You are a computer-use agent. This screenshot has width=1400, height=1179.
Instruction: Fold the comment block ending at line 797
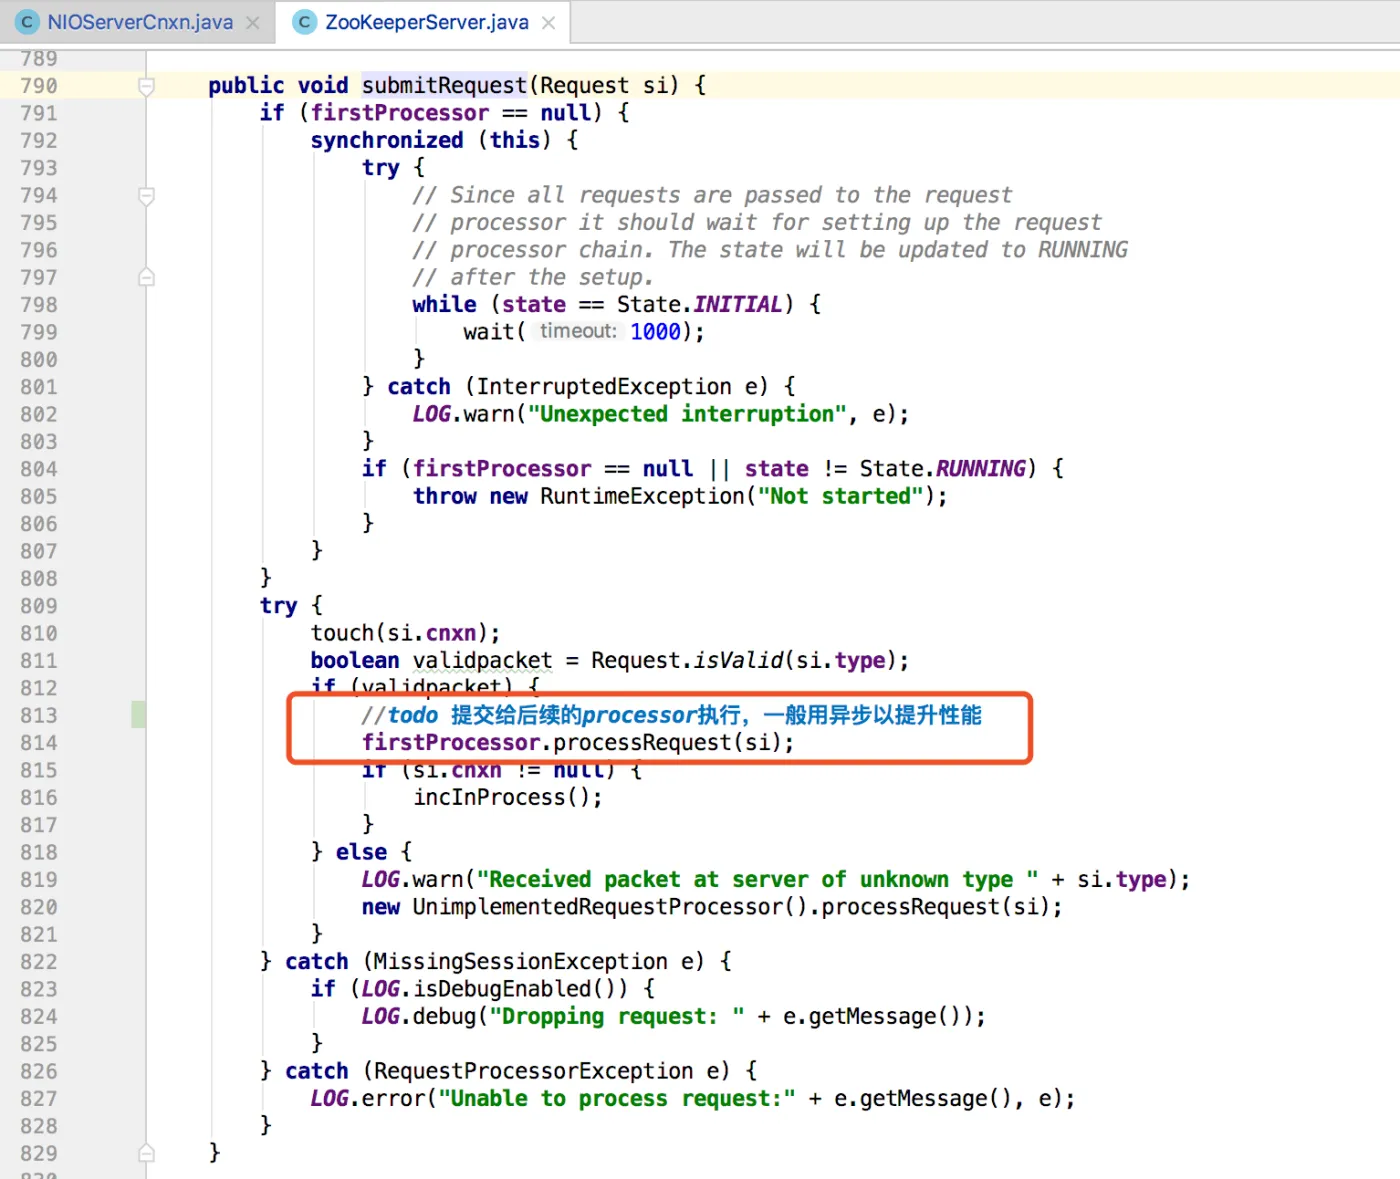pos(146,277)
